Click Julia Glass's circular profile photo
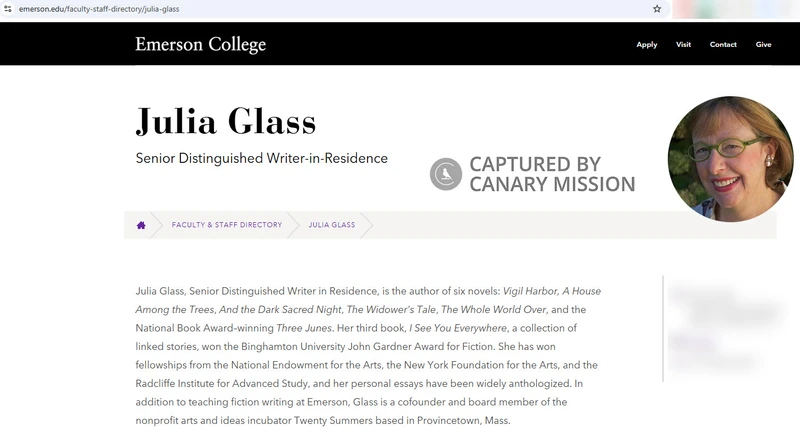This screenshot has height=431, width=800. click(x=731, y=159)
